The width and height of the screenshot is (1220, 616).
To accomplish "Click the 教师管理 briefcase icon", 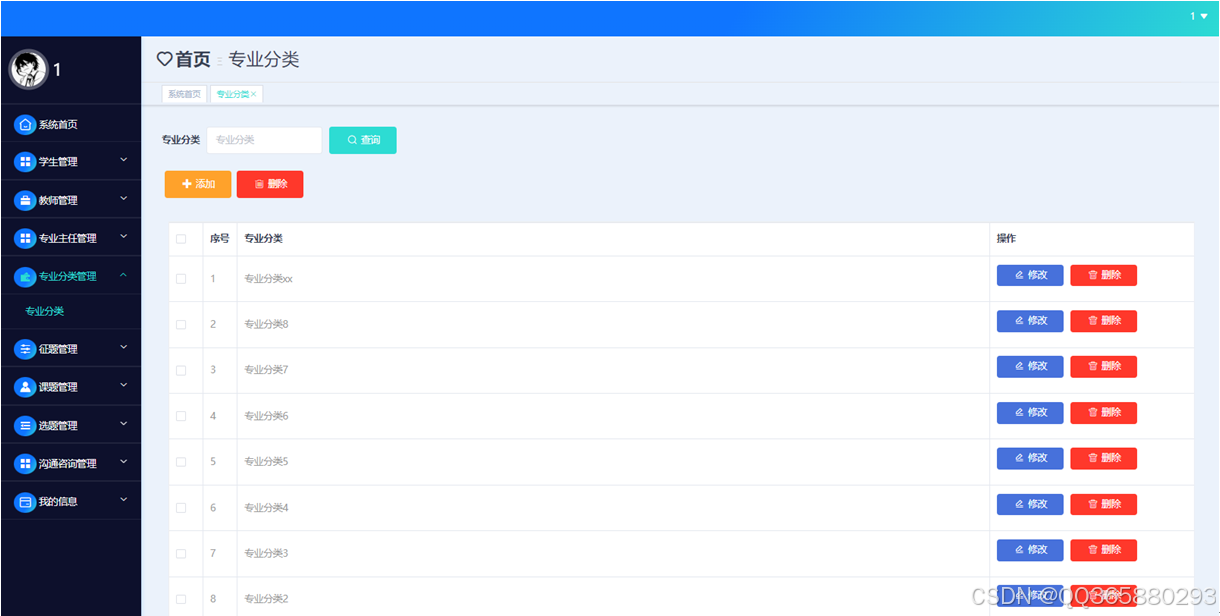I will coord(25,200).
